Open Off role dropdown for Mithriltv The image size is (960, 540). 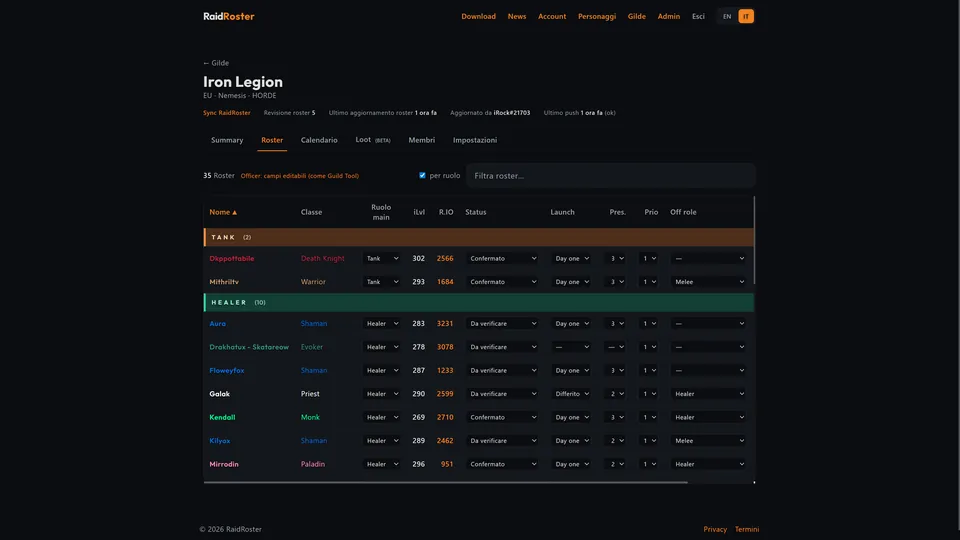(x=708, y=282)
